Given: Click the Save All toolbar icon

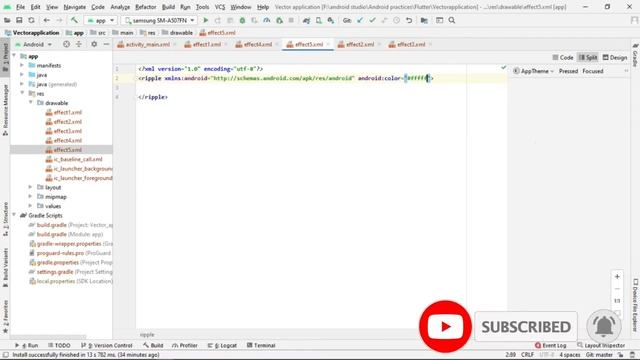Looking at the screenshot, I should 19,20.
